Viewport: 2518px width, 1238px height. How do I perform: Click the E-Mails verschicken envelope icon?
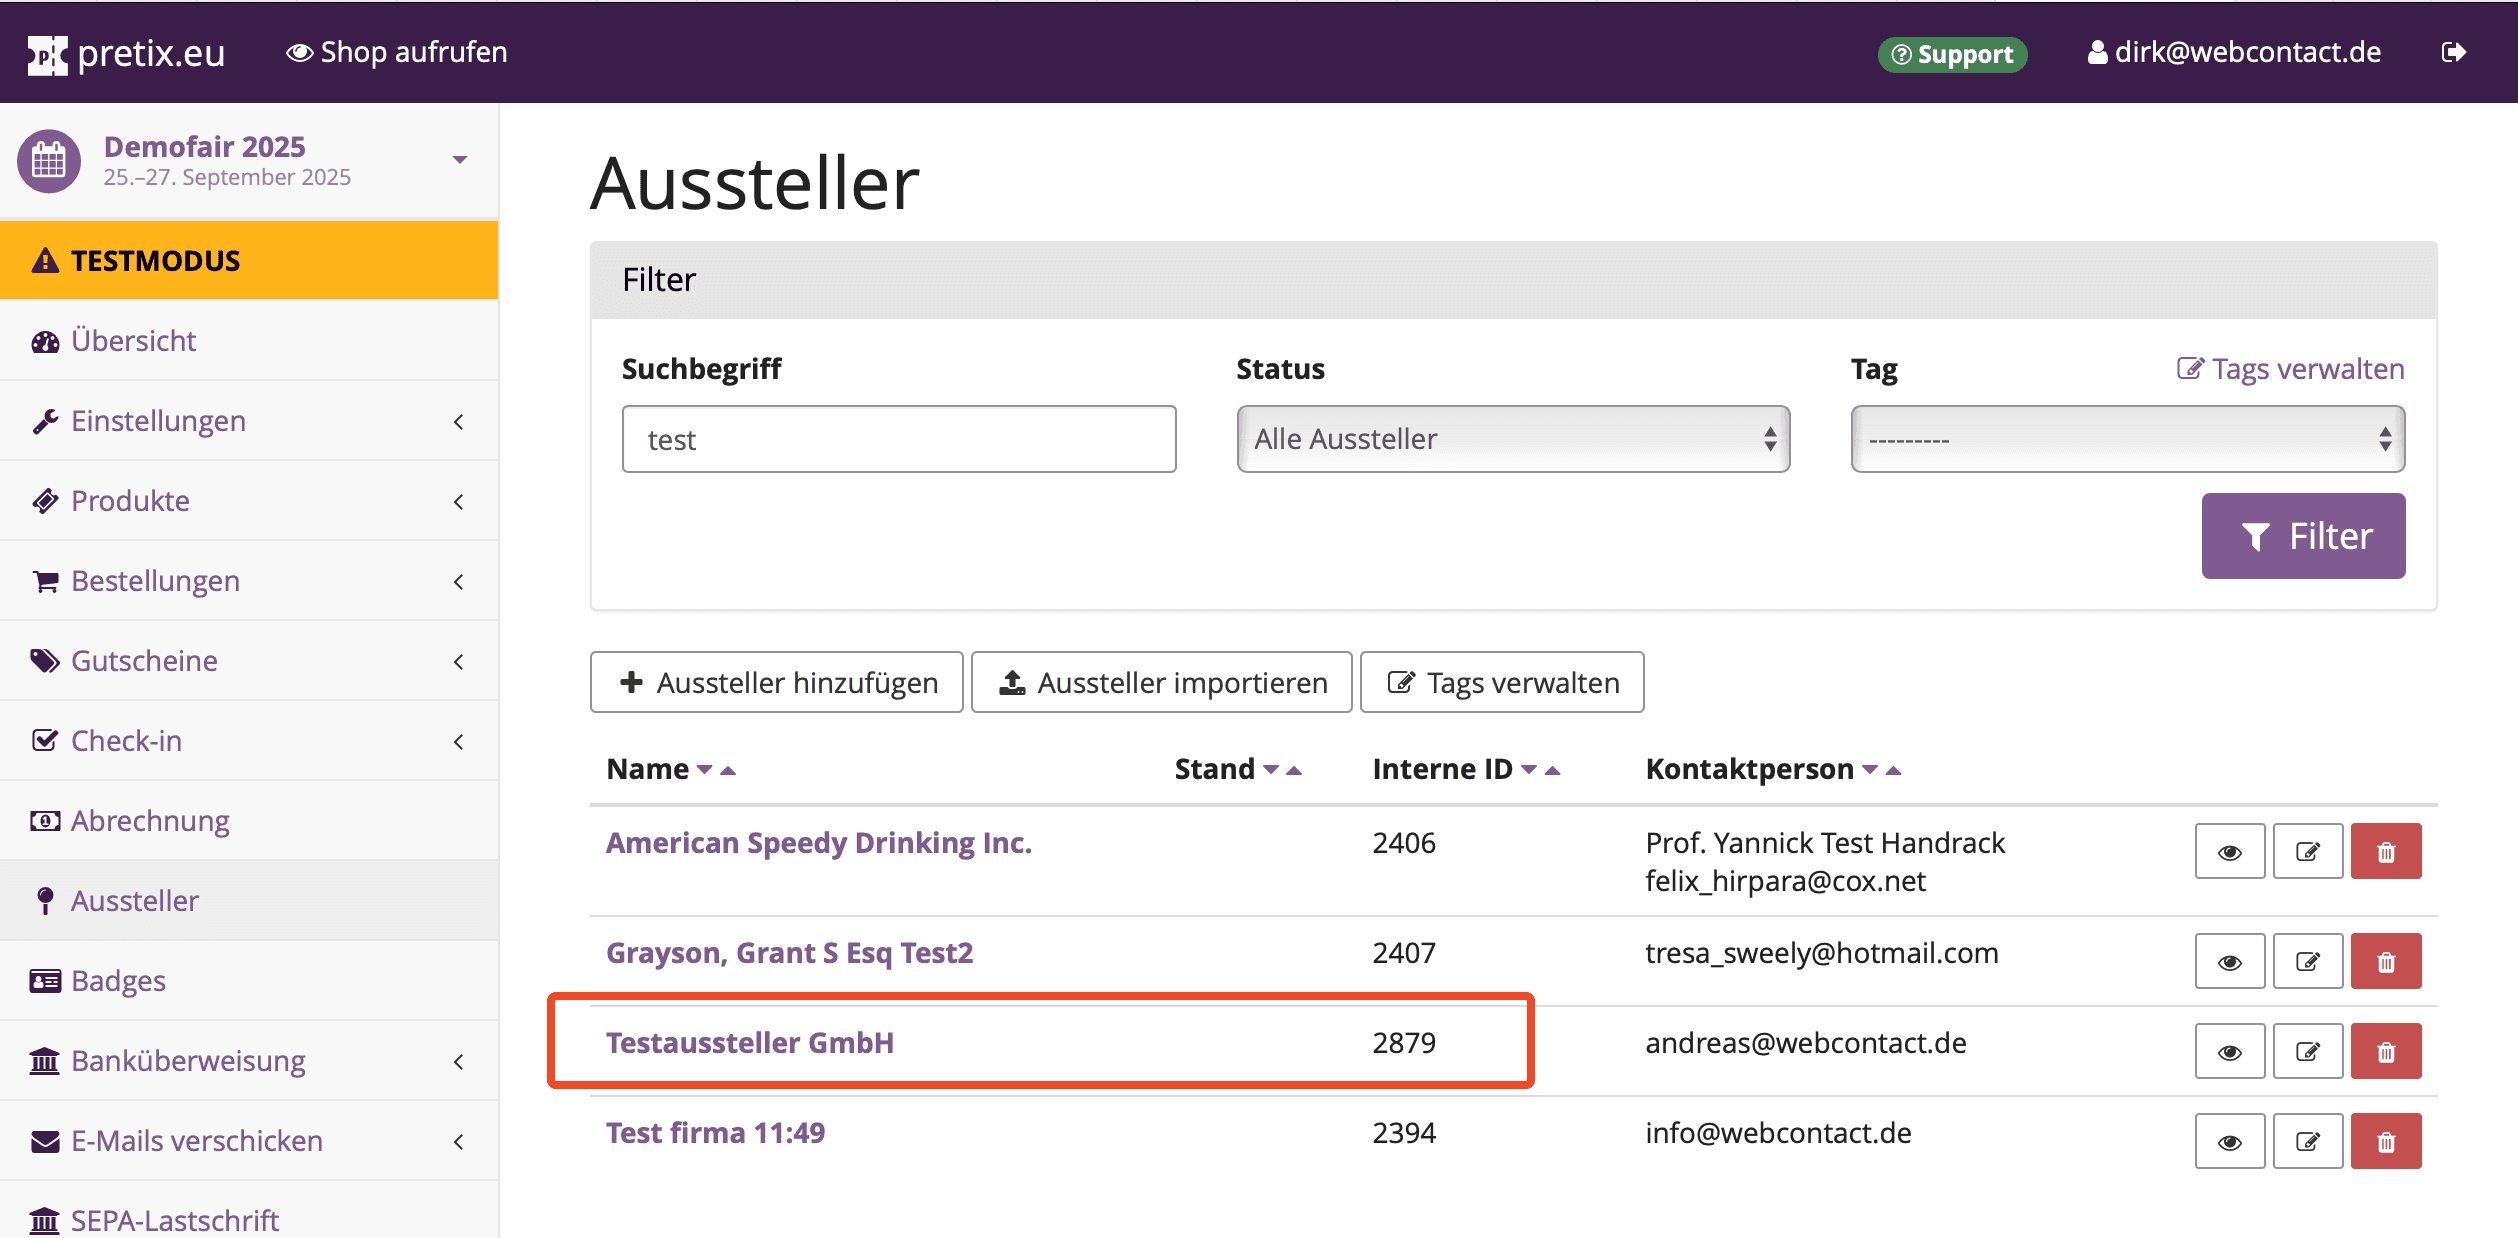pyautogui.click(x=45, y=1141)
